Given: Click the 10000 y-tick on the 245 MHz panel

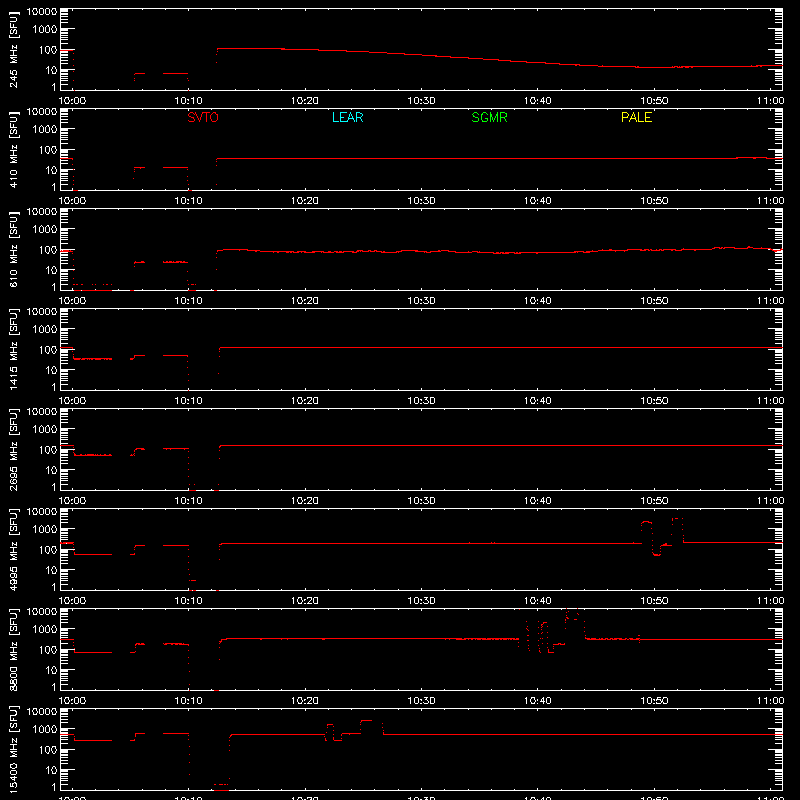Looking at the screenshot, I should 42,12.
